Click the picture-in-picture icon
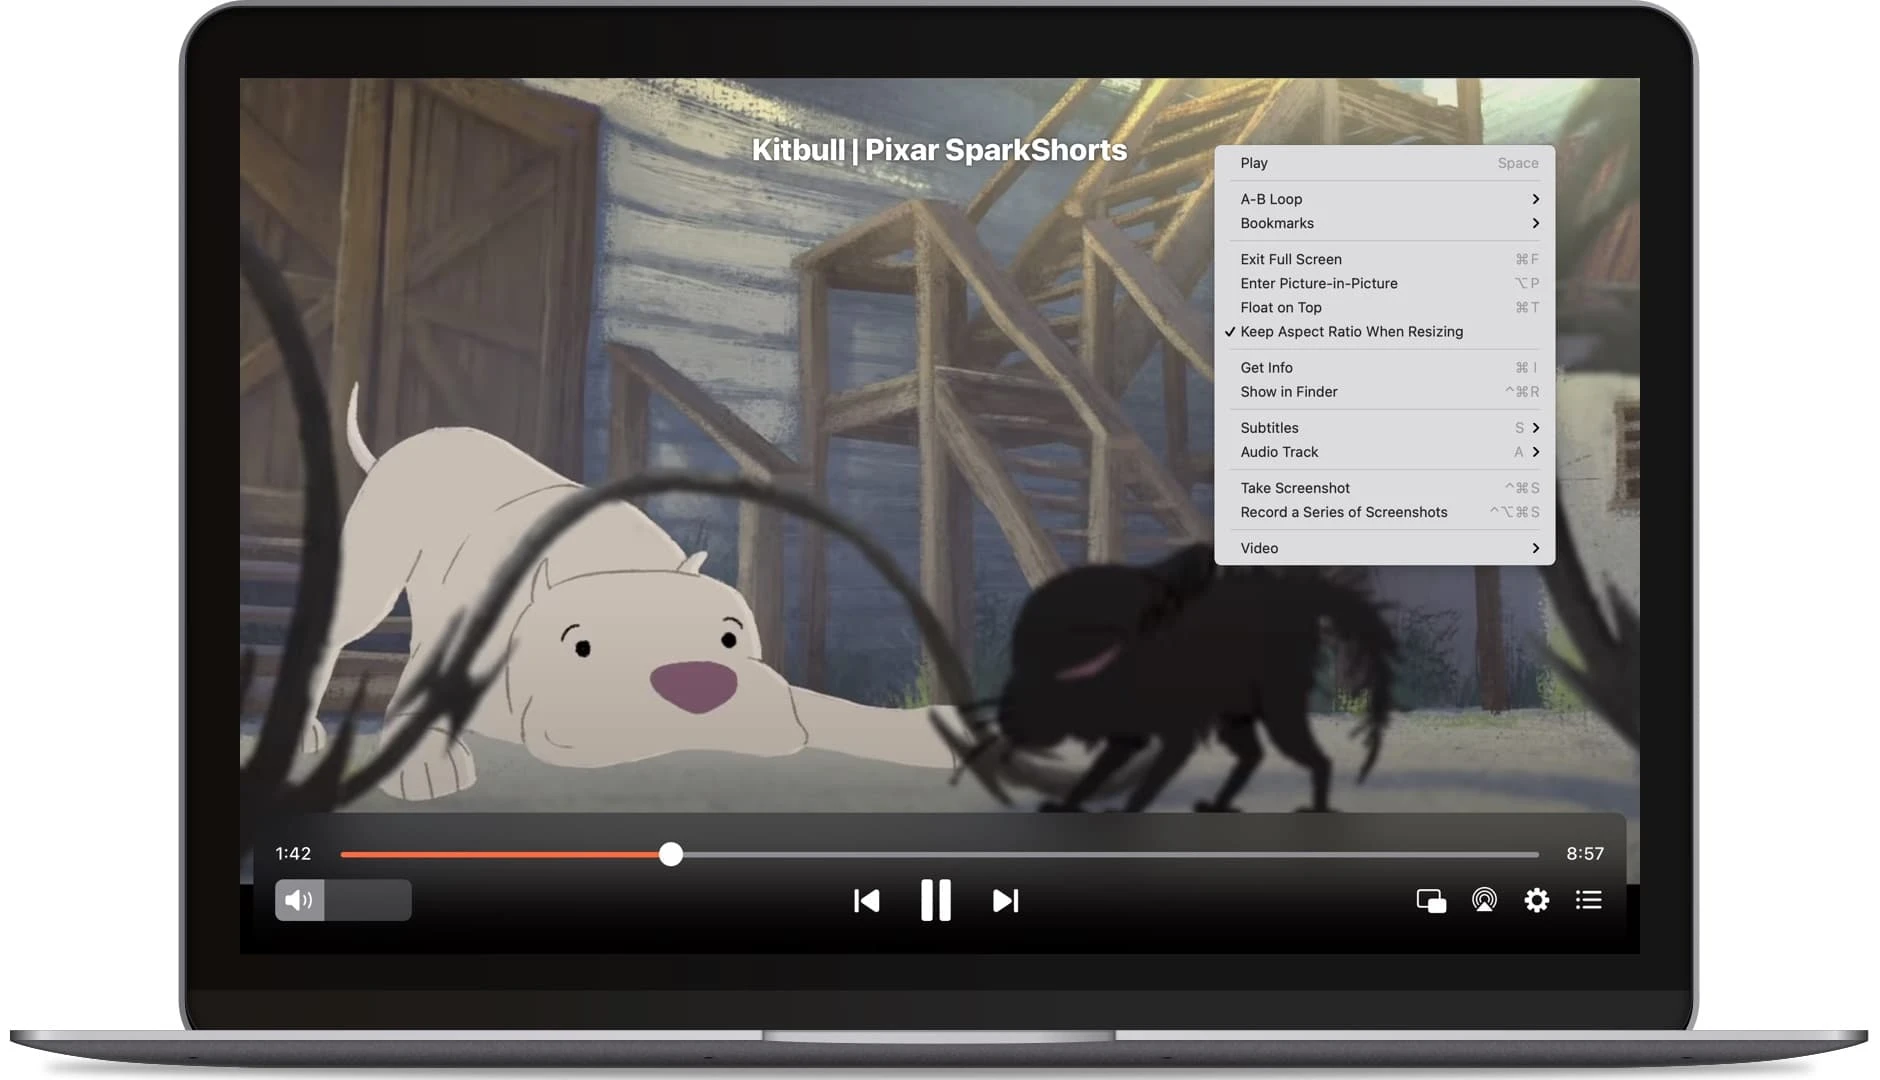The width and height of the screenshot is (1880, 1080). tap(1431, 901)
